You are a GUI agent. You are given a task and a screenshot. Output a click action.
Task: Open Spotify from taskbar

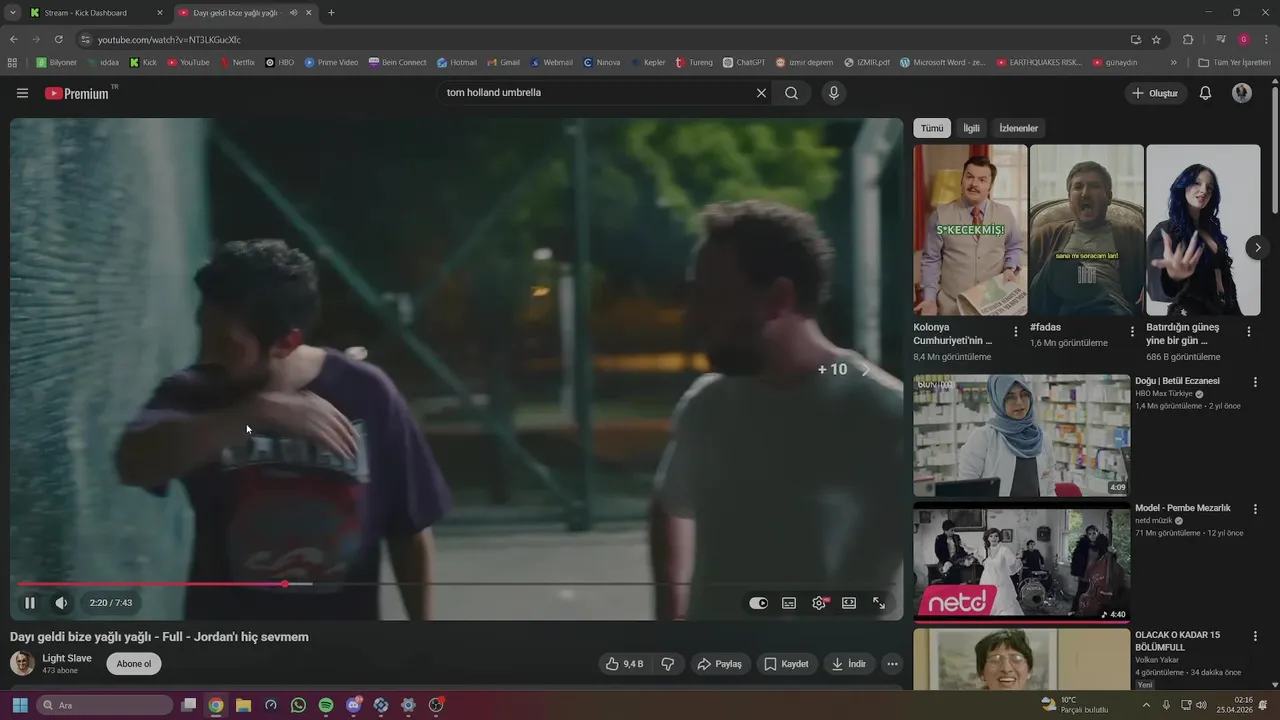pos(326,705)
